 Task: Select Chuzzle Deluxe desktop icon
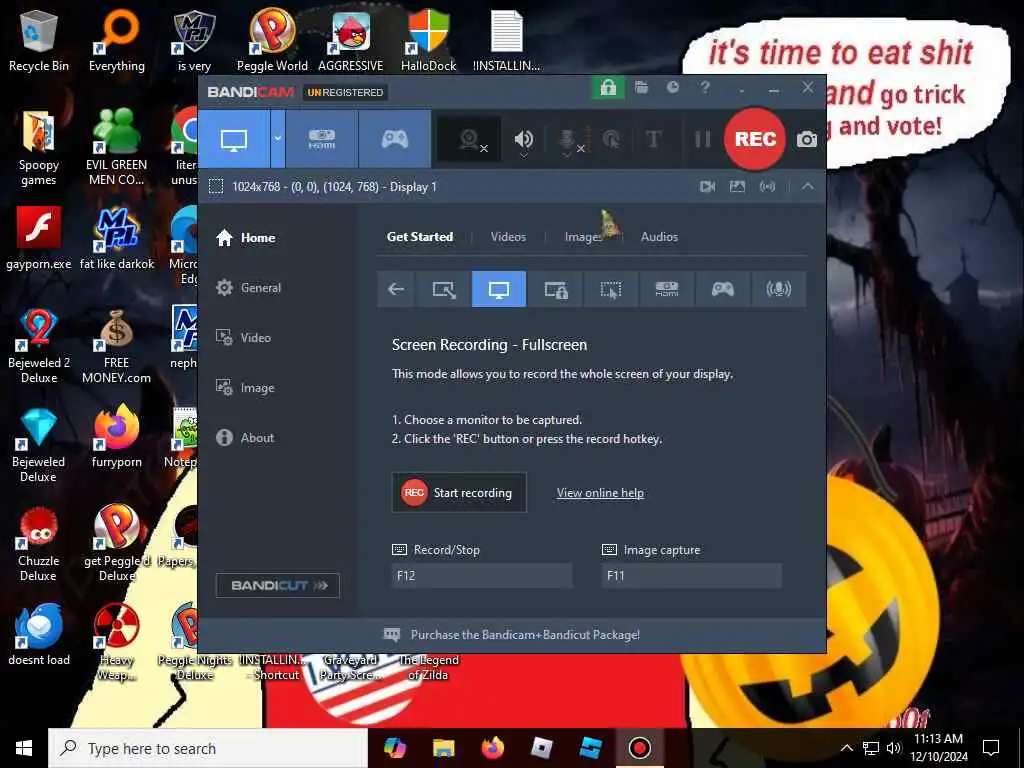(x=39, y=544)
